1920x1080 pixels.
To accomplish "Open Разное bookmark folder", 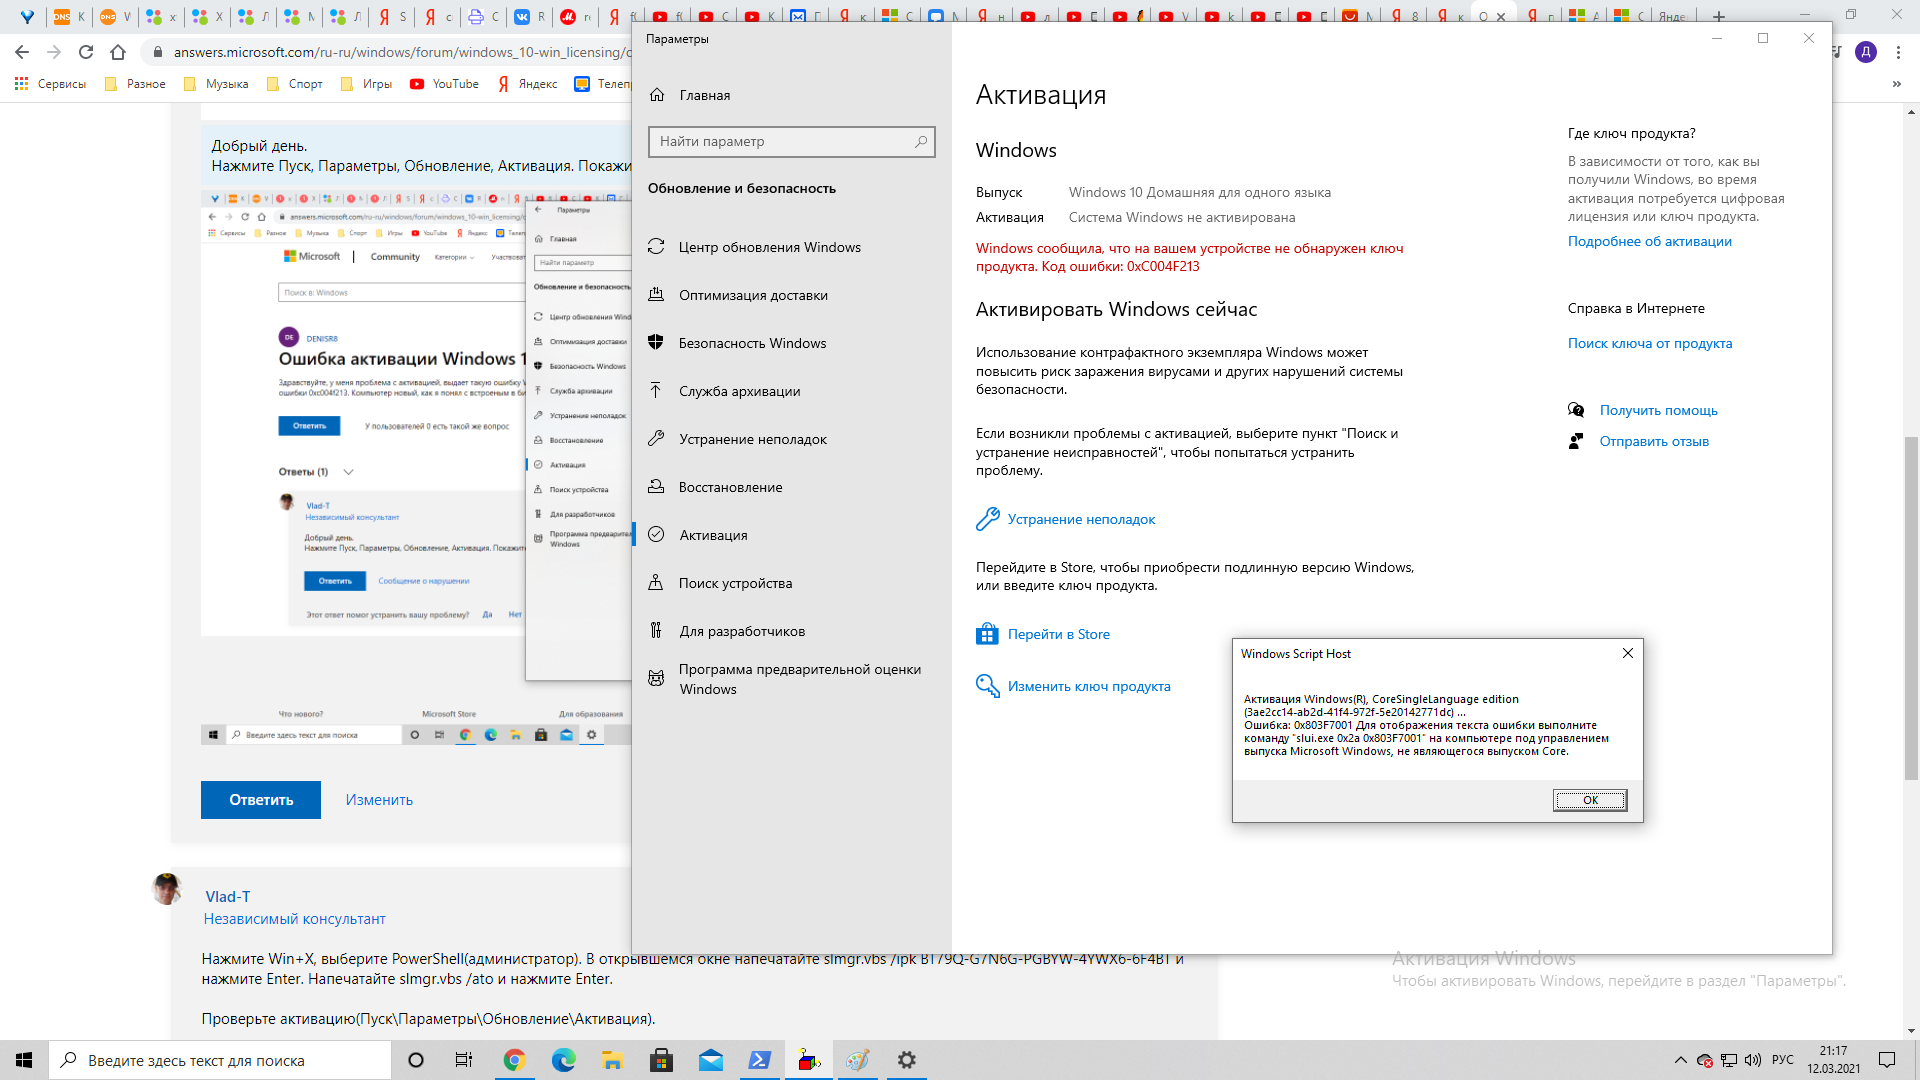I will pyautogui.click(x=134, y=84).
